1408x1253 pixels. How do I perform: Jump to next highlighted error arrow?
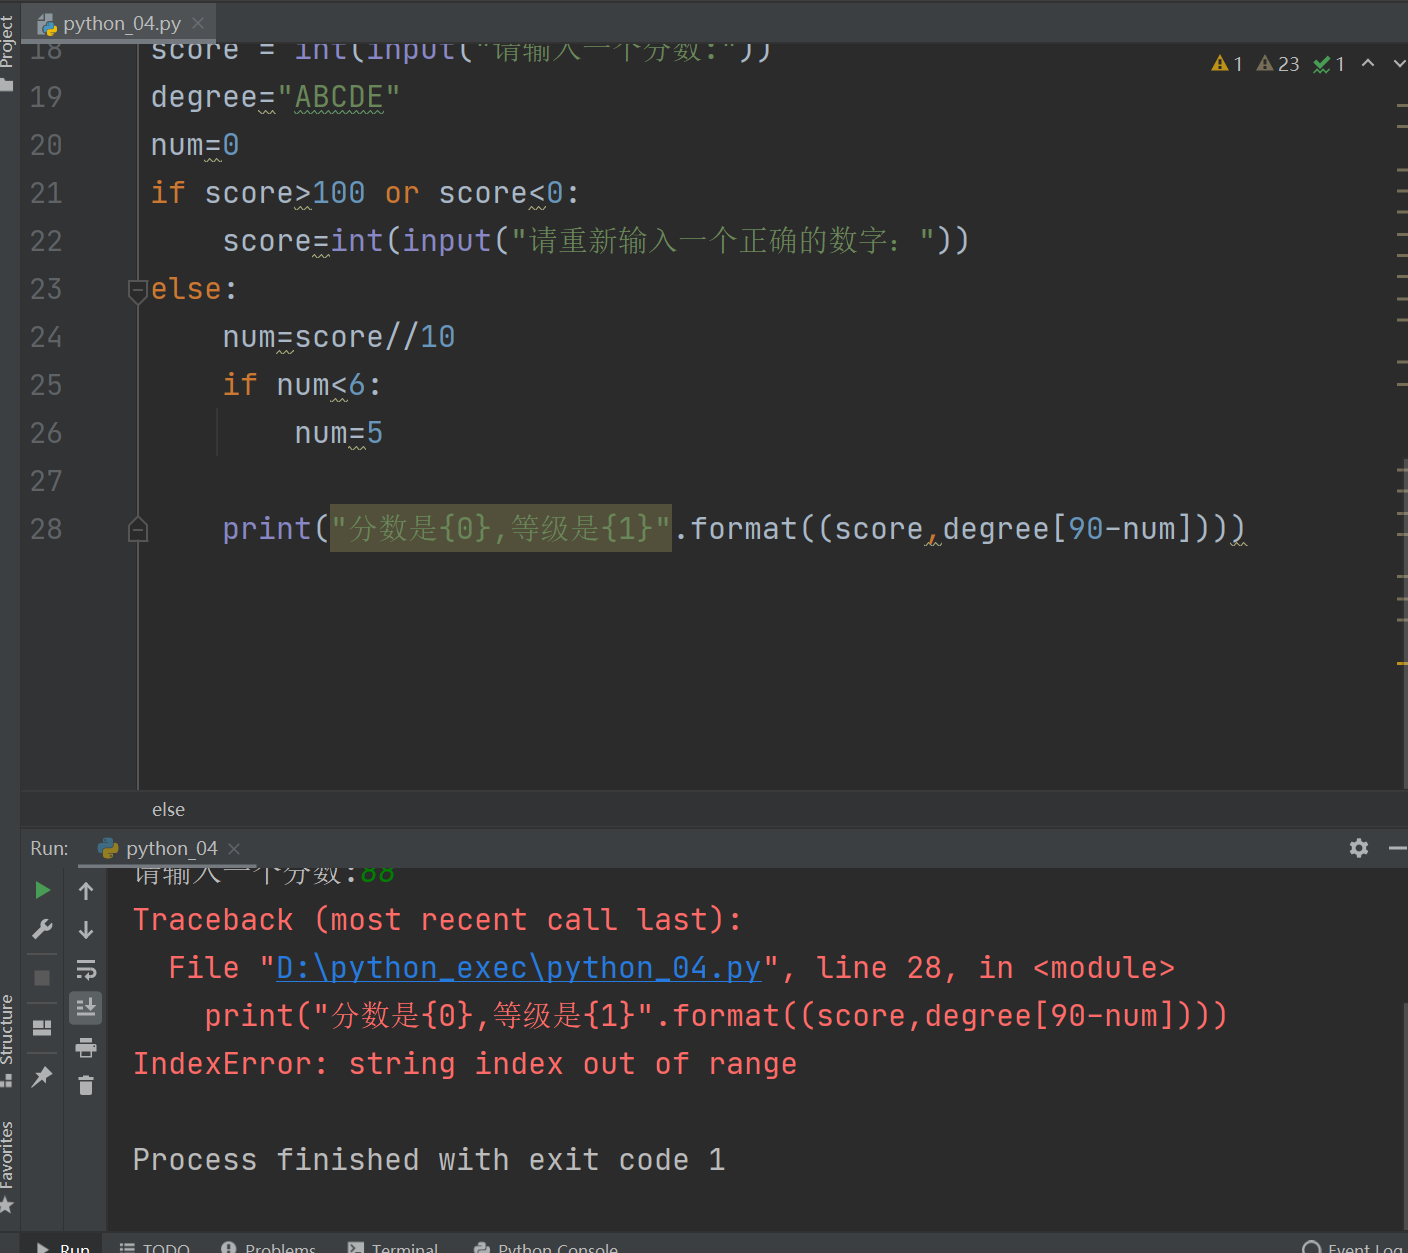pyautogui.click(x=1398, y=63)
